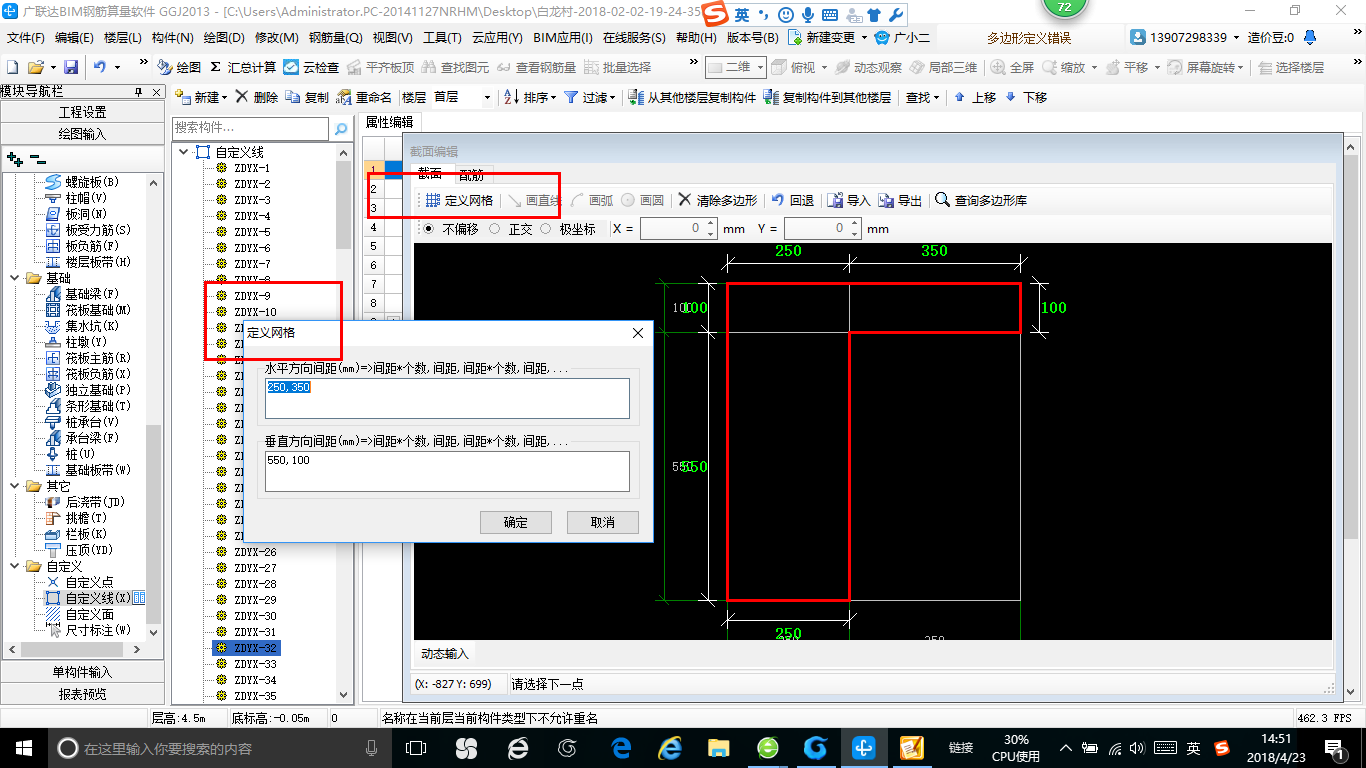Collapse 自定义线 root in component list
Screen dimensions: 1366x768
[183, 152]
